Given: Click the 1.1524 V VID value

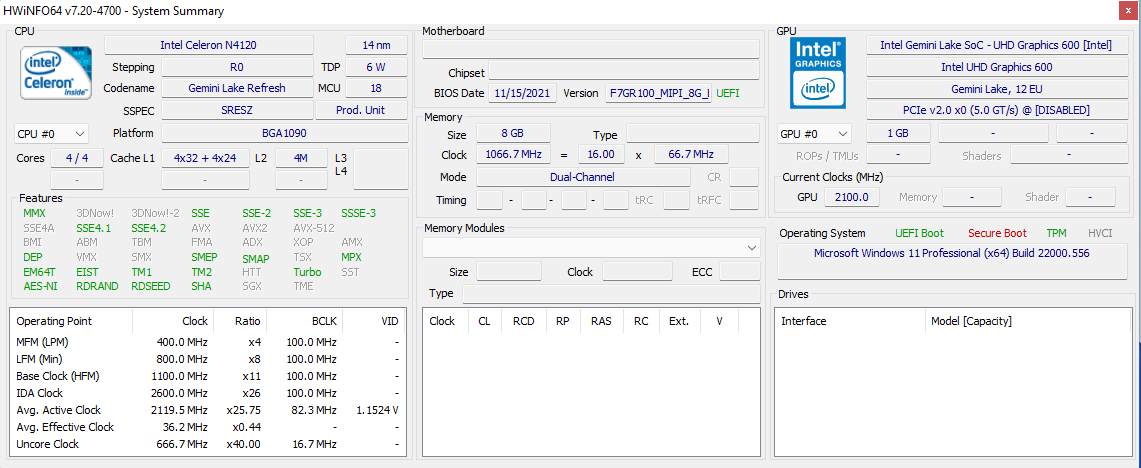Looking at the screenshot, I should [x=378, y=410].
